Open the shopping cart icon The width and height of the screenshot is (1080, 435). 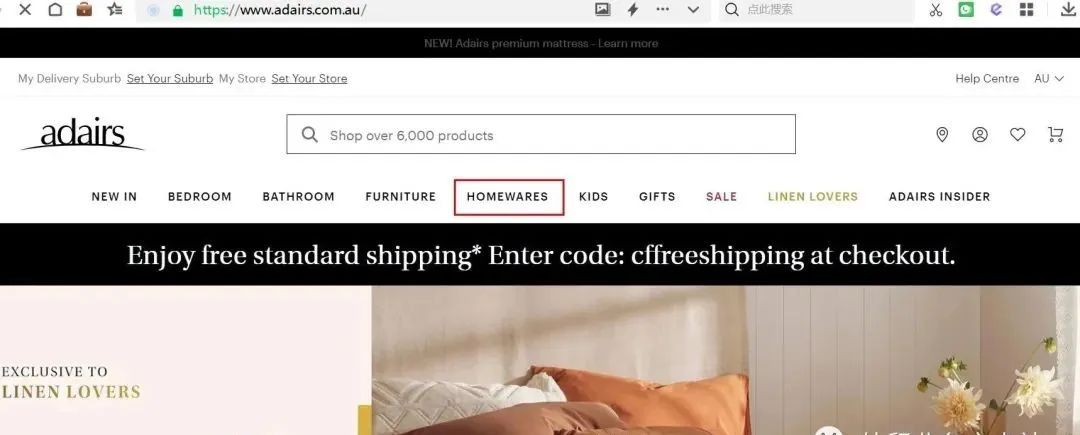[x=1055, y=135]
